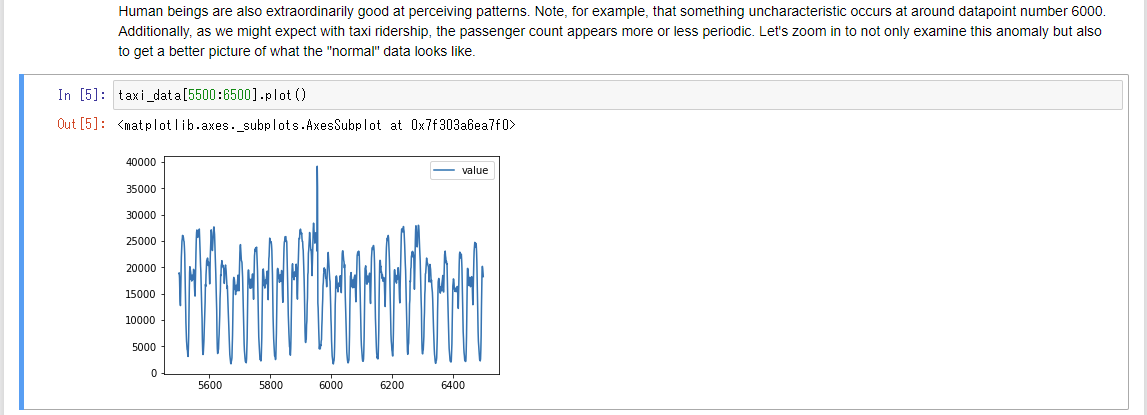Viewport: 1147px width, 415px height.
Task: Click the 5600 x-axis tick label
Action: (209, 385)
